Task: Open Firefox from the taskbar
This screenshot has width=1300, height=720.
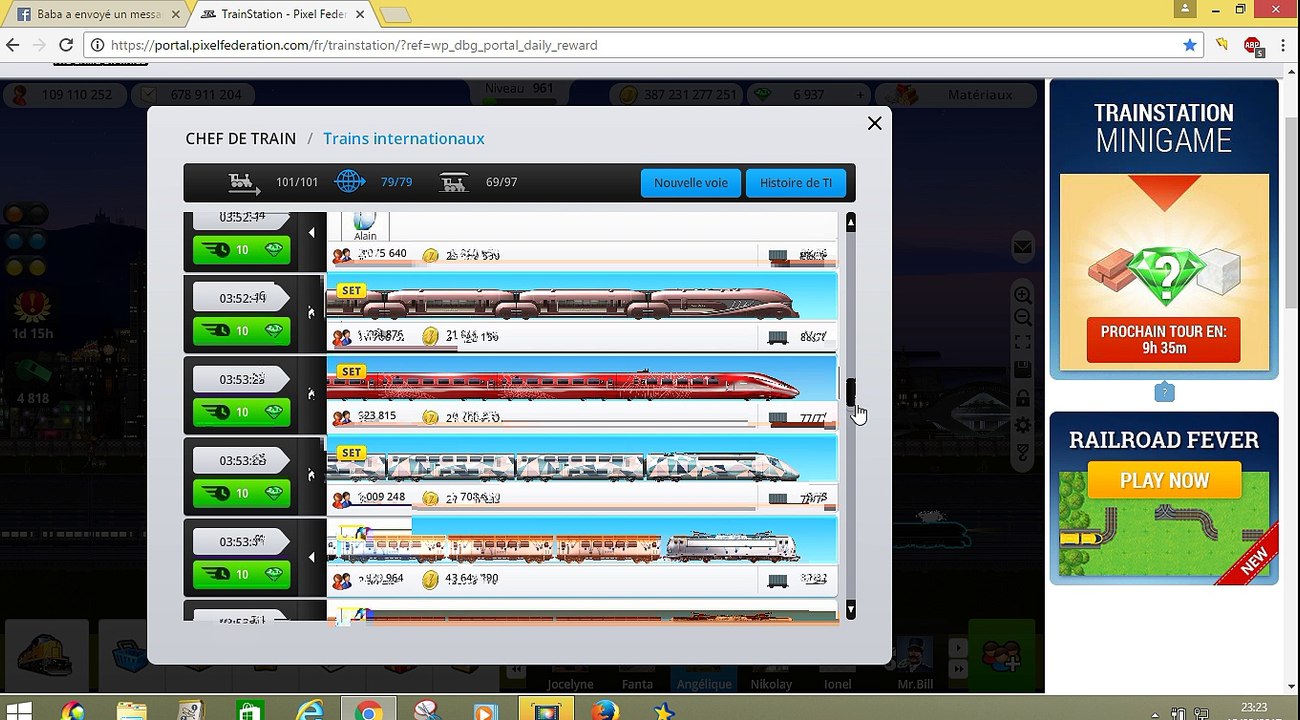Action: click(x=604, y=712)
